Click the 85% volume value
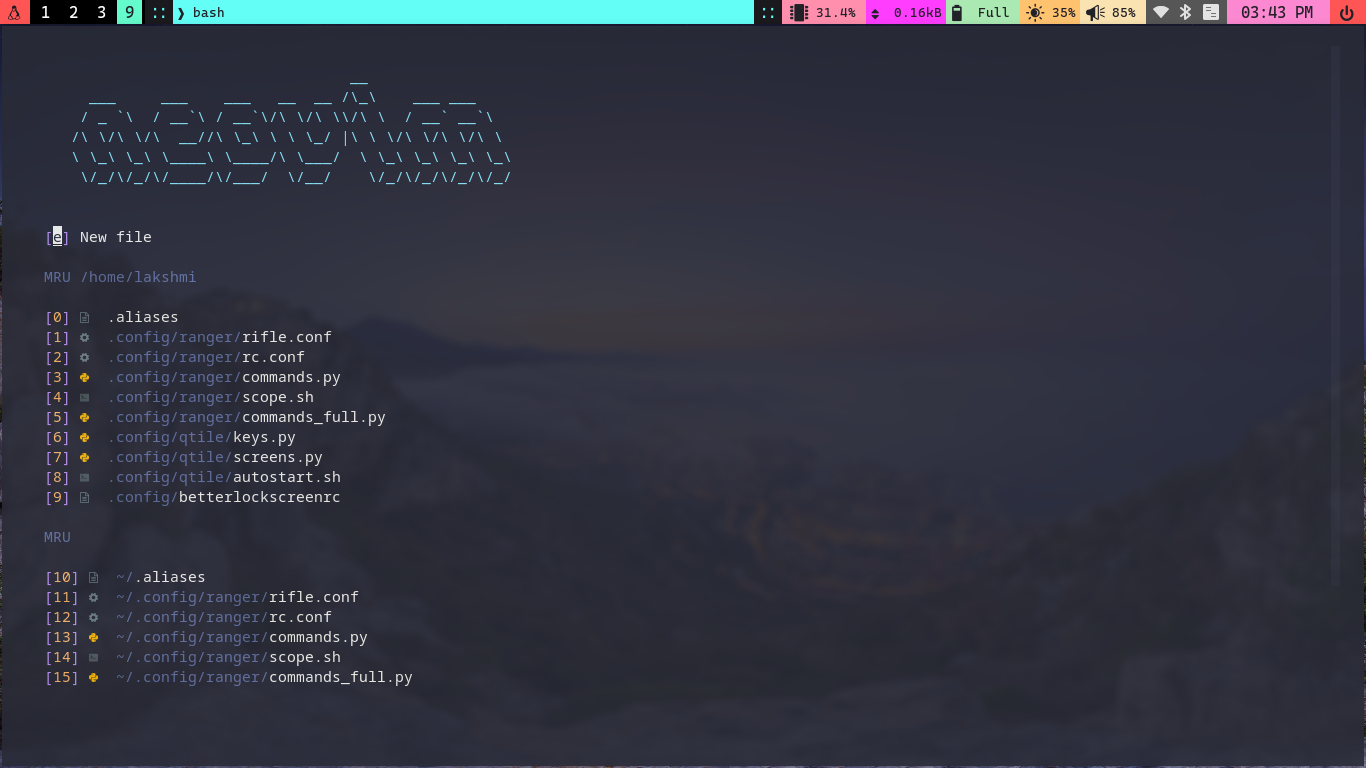 1124,12
